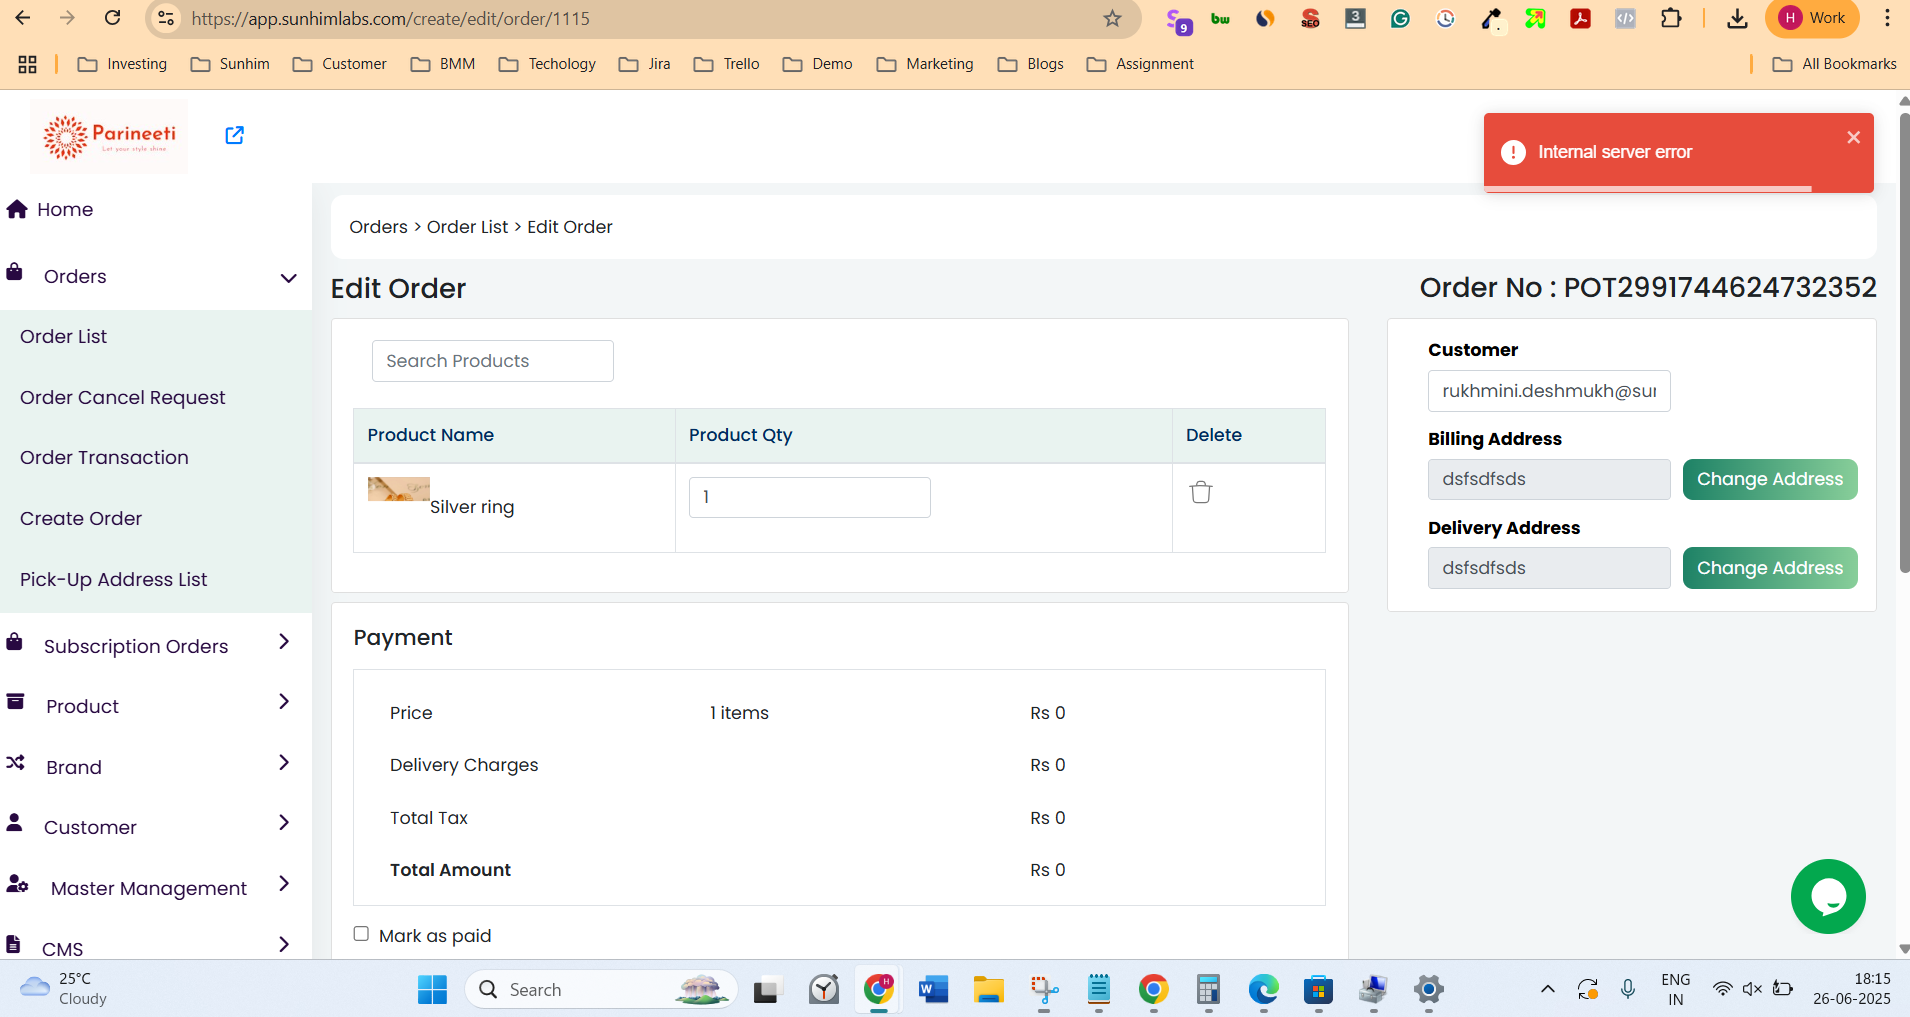Open Microsoft Edge from taskbar
Viewport: 1910px width, 1017px height.
[1263, 990]
